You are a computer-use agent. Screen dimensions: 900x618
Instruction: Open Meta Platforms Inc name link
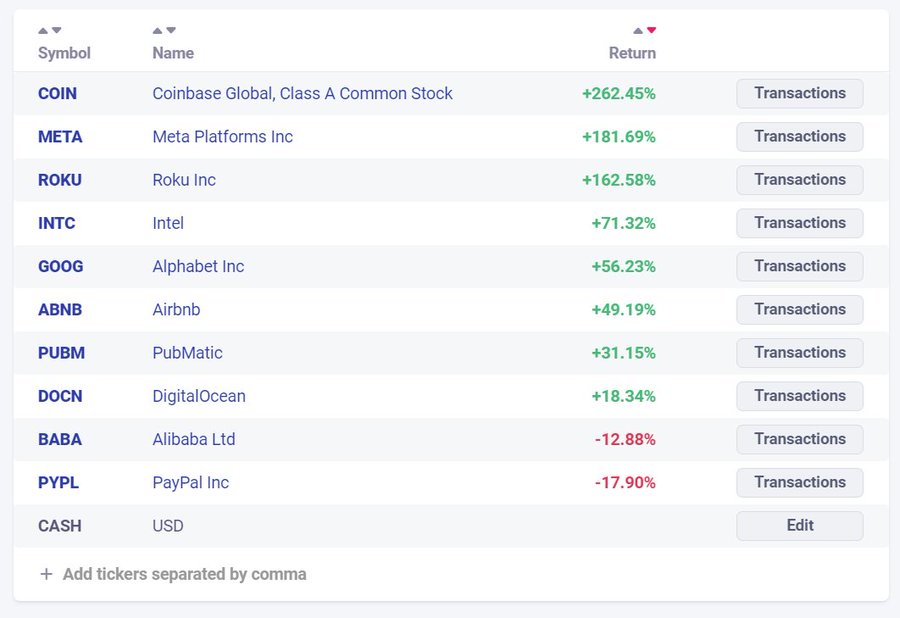223,137
